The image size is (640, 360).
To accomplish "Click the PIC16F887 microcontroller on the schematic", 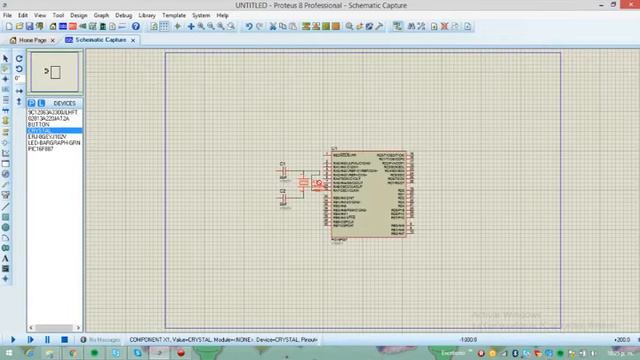I will tap(369, 194).
